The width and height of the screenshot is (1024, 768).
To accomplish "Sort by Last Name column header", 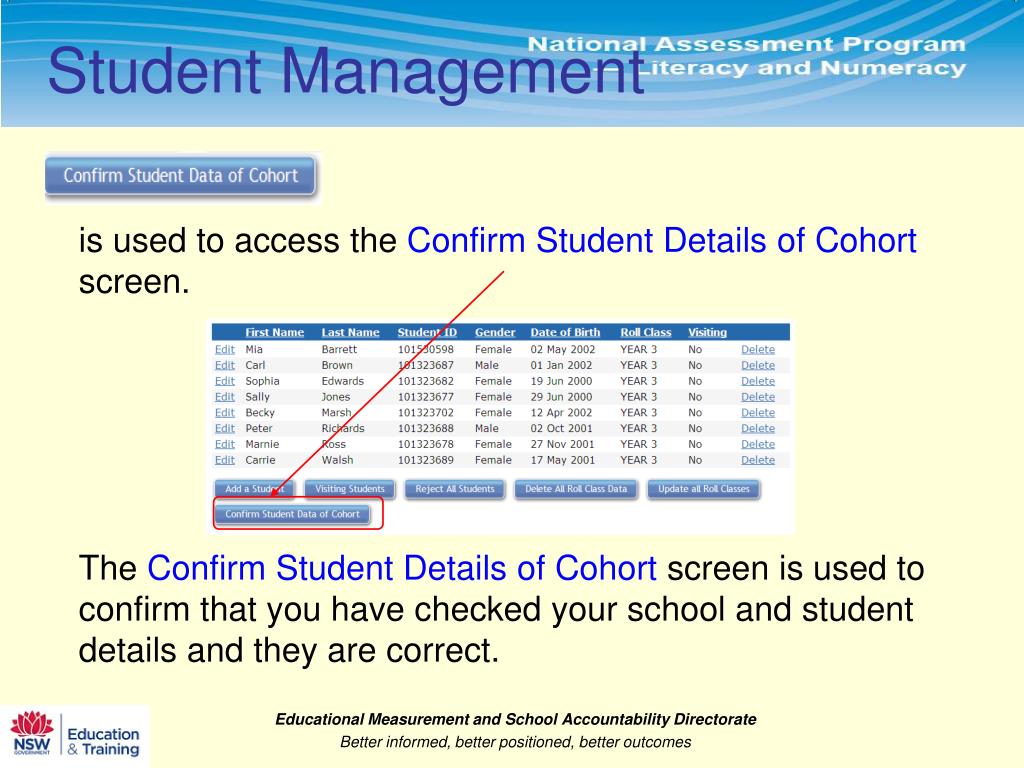I will pos(350,332).
